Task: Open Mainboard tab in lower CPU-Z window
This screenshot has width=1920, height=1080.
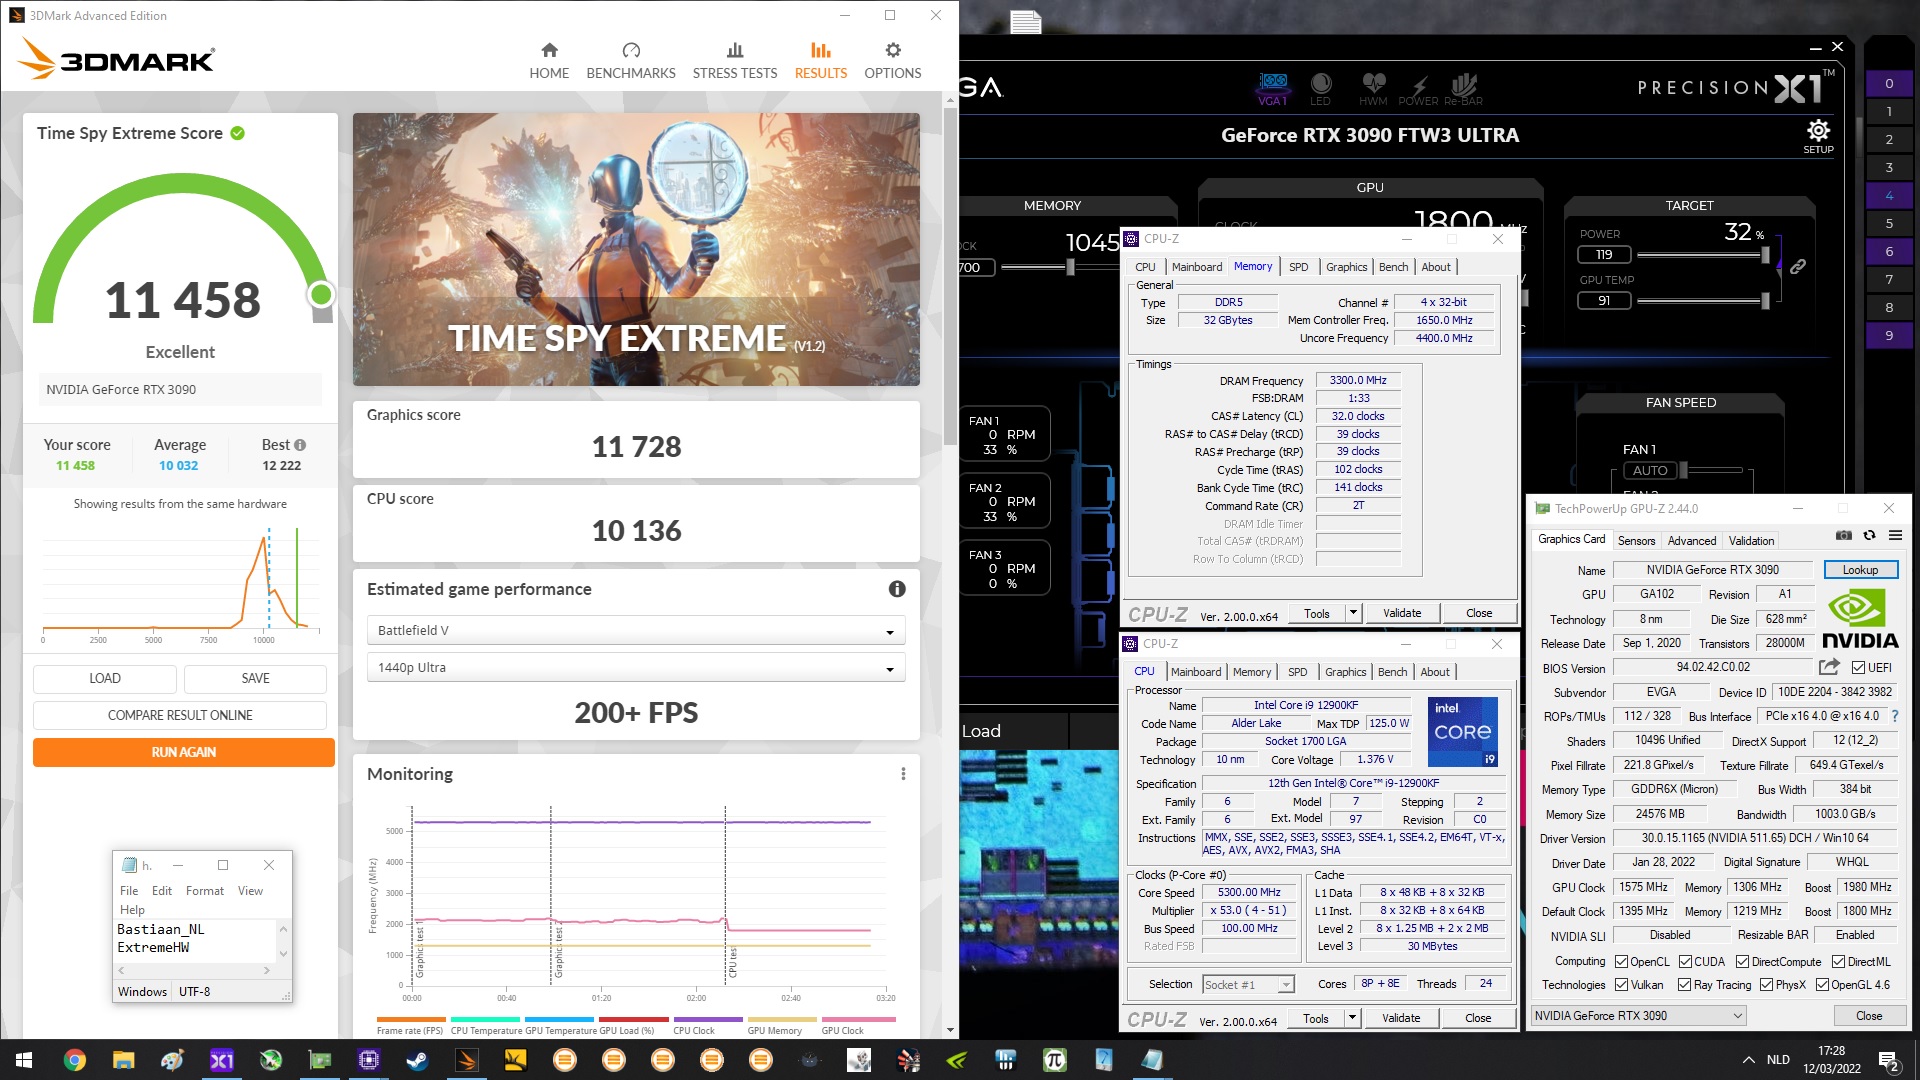Action: (x=1196, y=672)
